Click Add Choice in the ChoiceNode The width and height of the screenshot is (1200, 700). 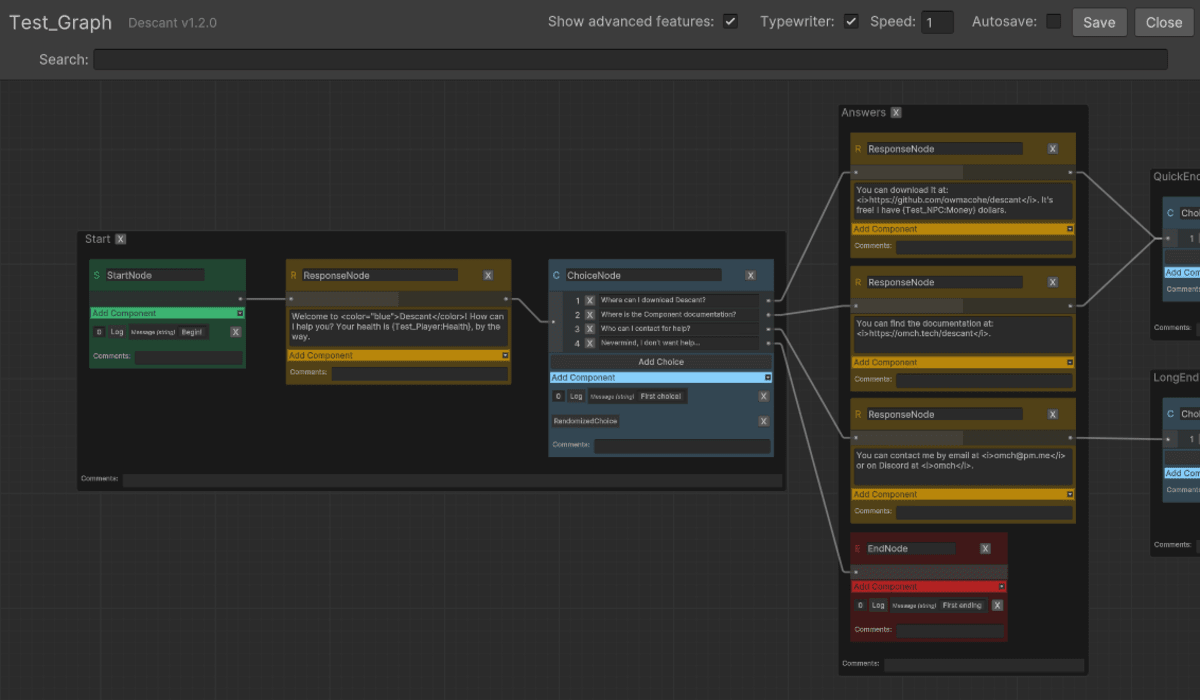(661, 362)
